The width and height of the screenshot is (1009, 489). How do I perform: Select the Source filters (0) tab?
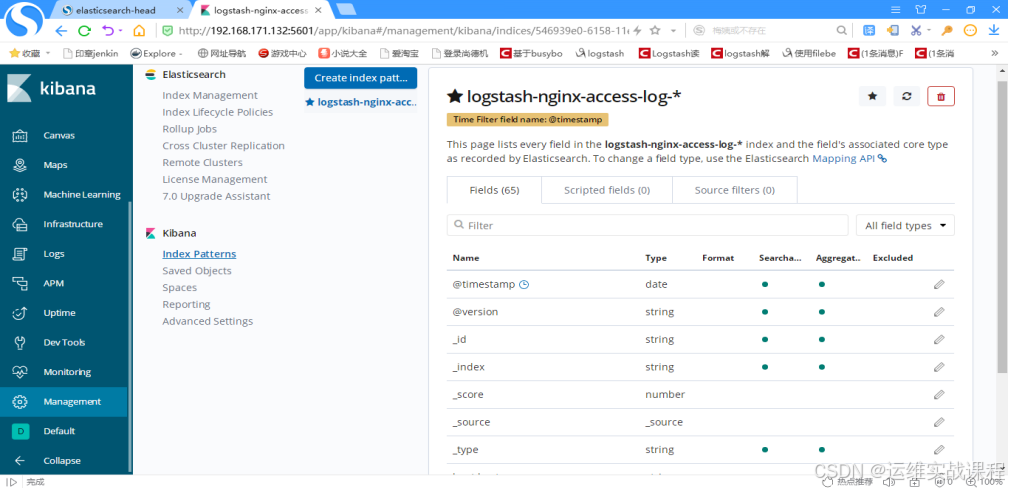(x=735, y=190)
